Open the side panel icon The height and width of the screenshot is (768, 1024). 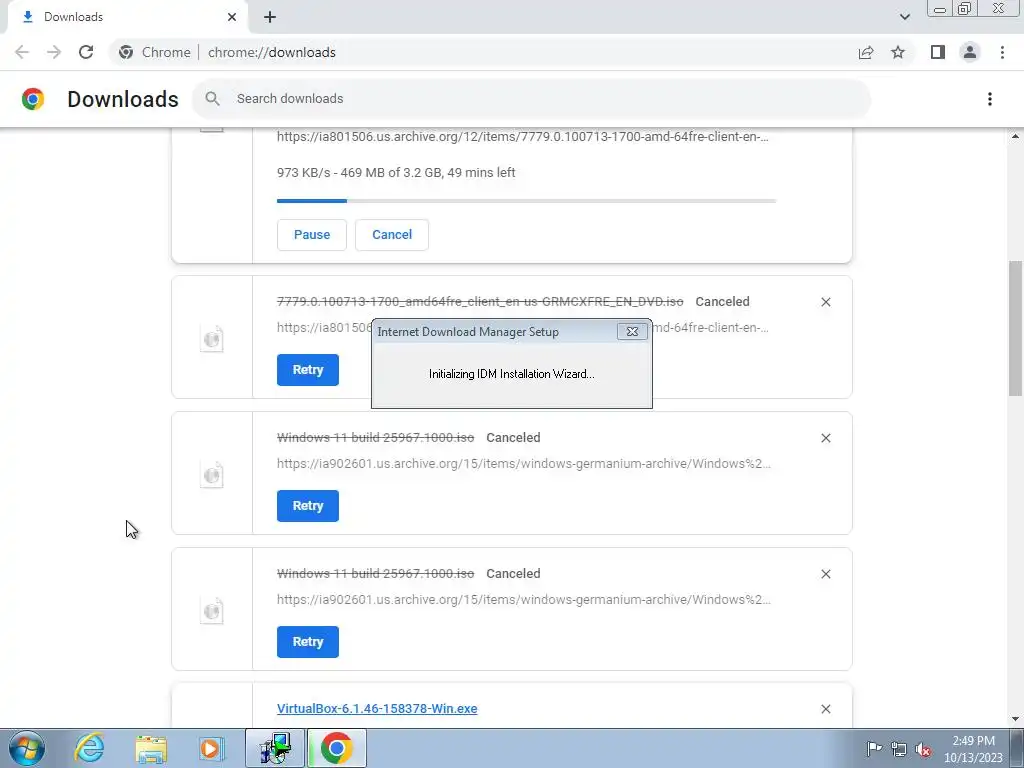coord(938,52)
